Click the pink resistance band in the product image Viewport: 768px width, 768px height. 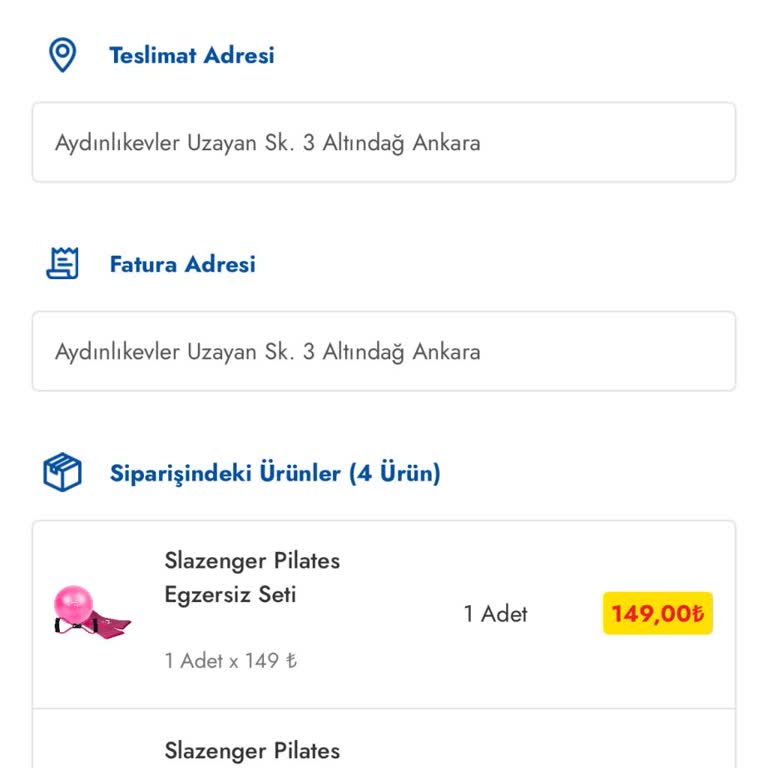point(108,627)
